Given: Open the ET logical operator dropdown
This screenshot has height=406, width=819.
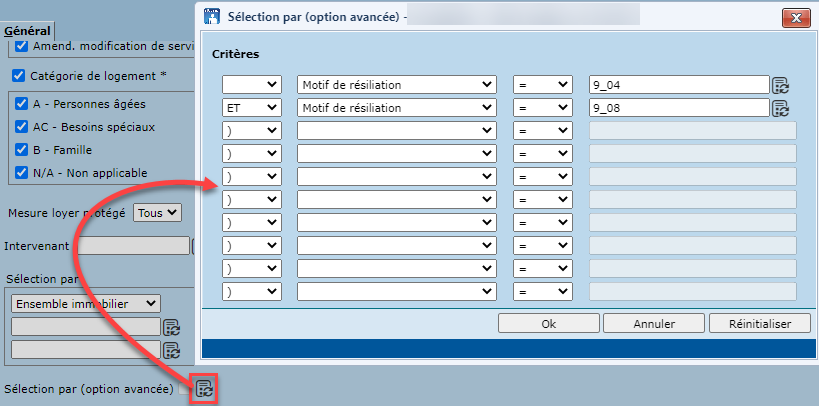Looking at the screenshot, I should (x=251, y=108).
